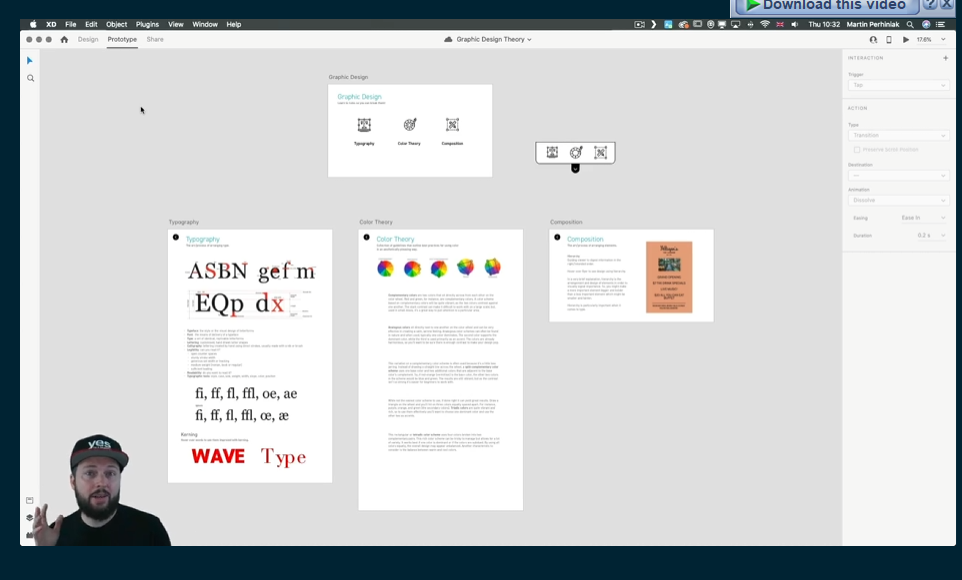
Task: Click black circle icon on Composition artboard
Action: click(557, 237)
